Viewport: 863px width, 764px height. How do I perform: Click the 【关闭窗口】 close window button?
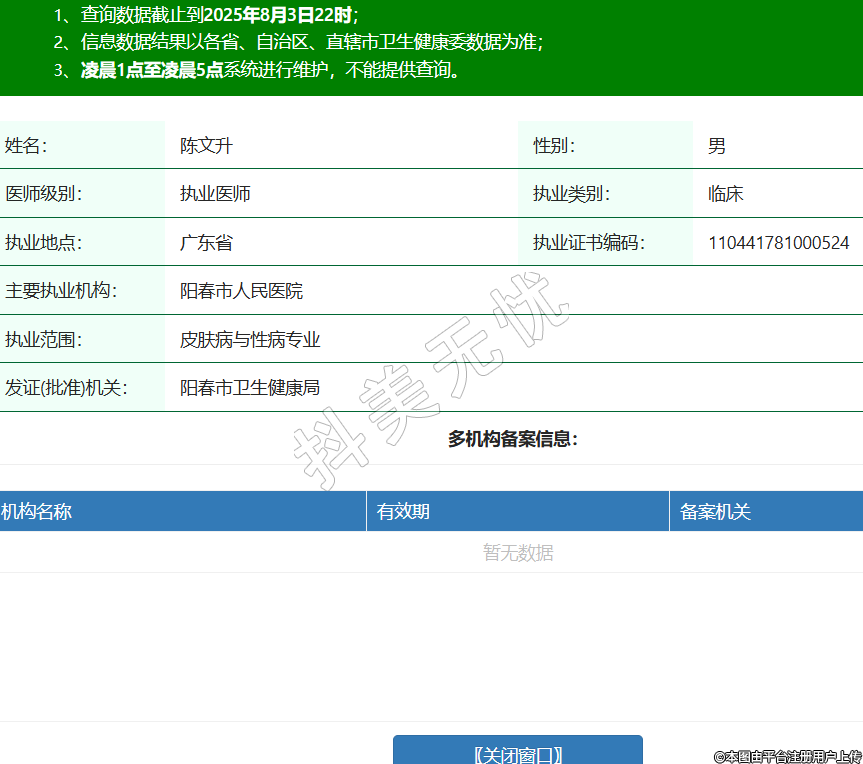point(517,753)
